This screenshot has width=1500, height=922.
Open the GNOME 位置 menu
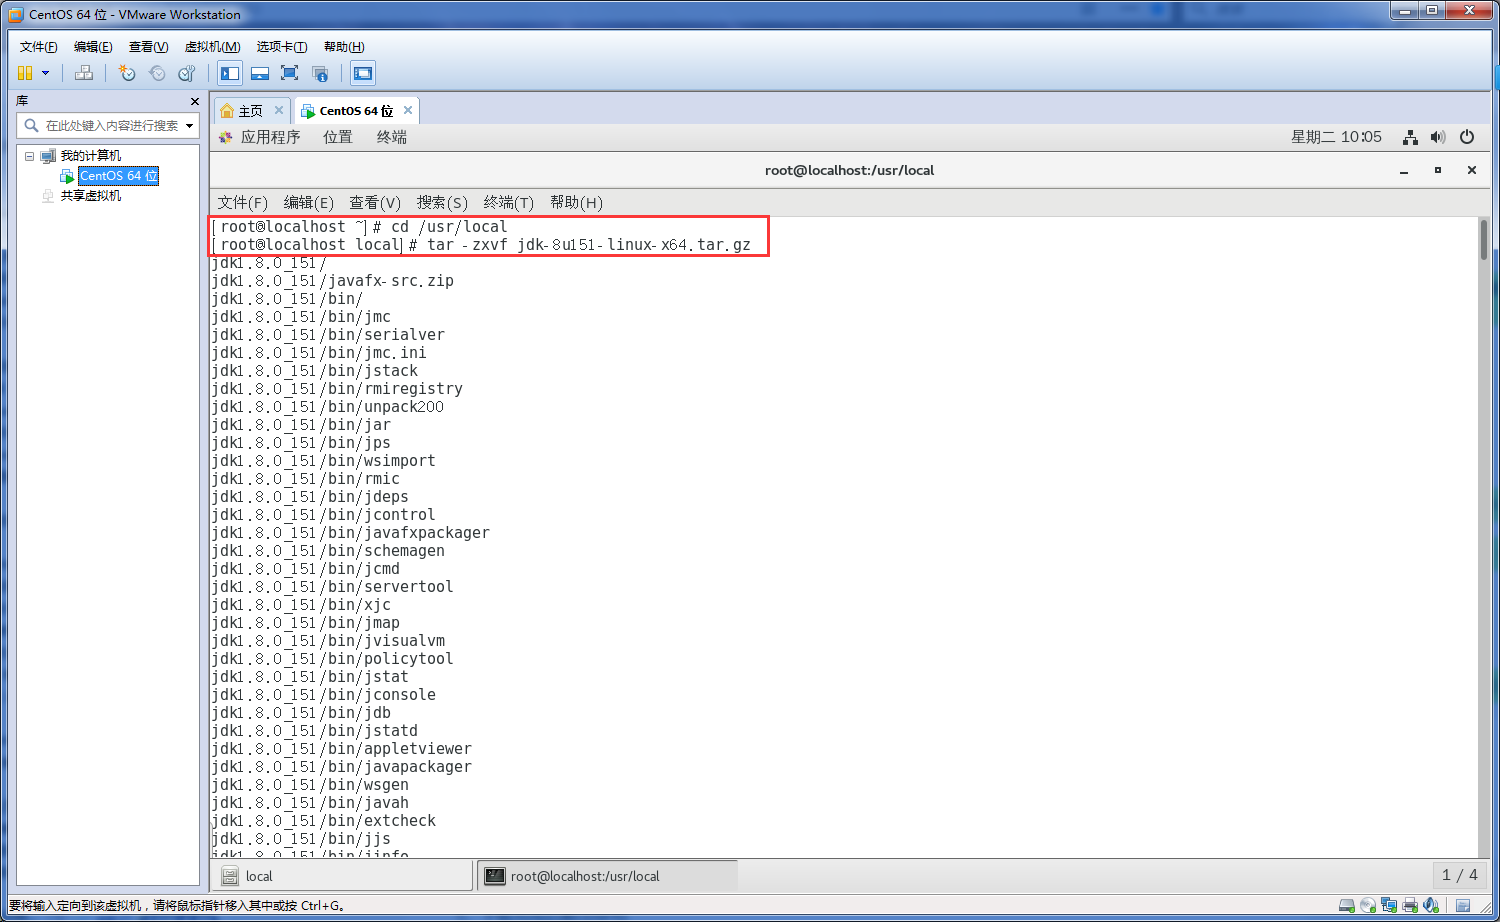(x=338, y=137)
